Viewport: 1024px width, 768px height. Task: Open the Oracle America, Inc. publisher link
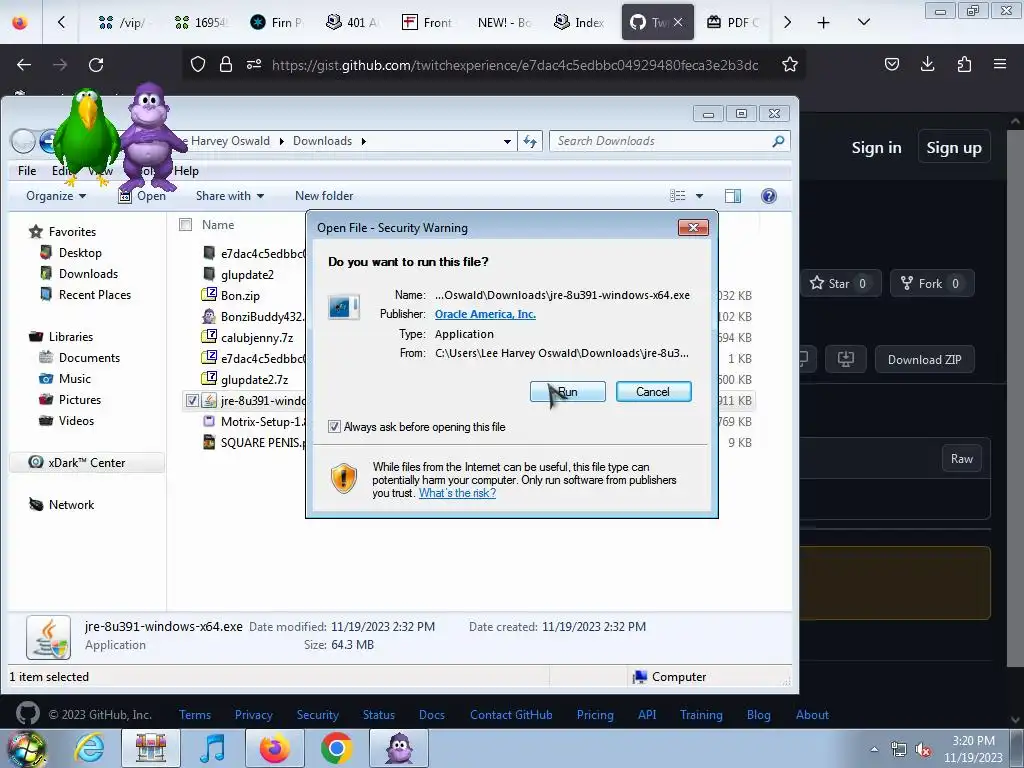(x=485, y=314)
